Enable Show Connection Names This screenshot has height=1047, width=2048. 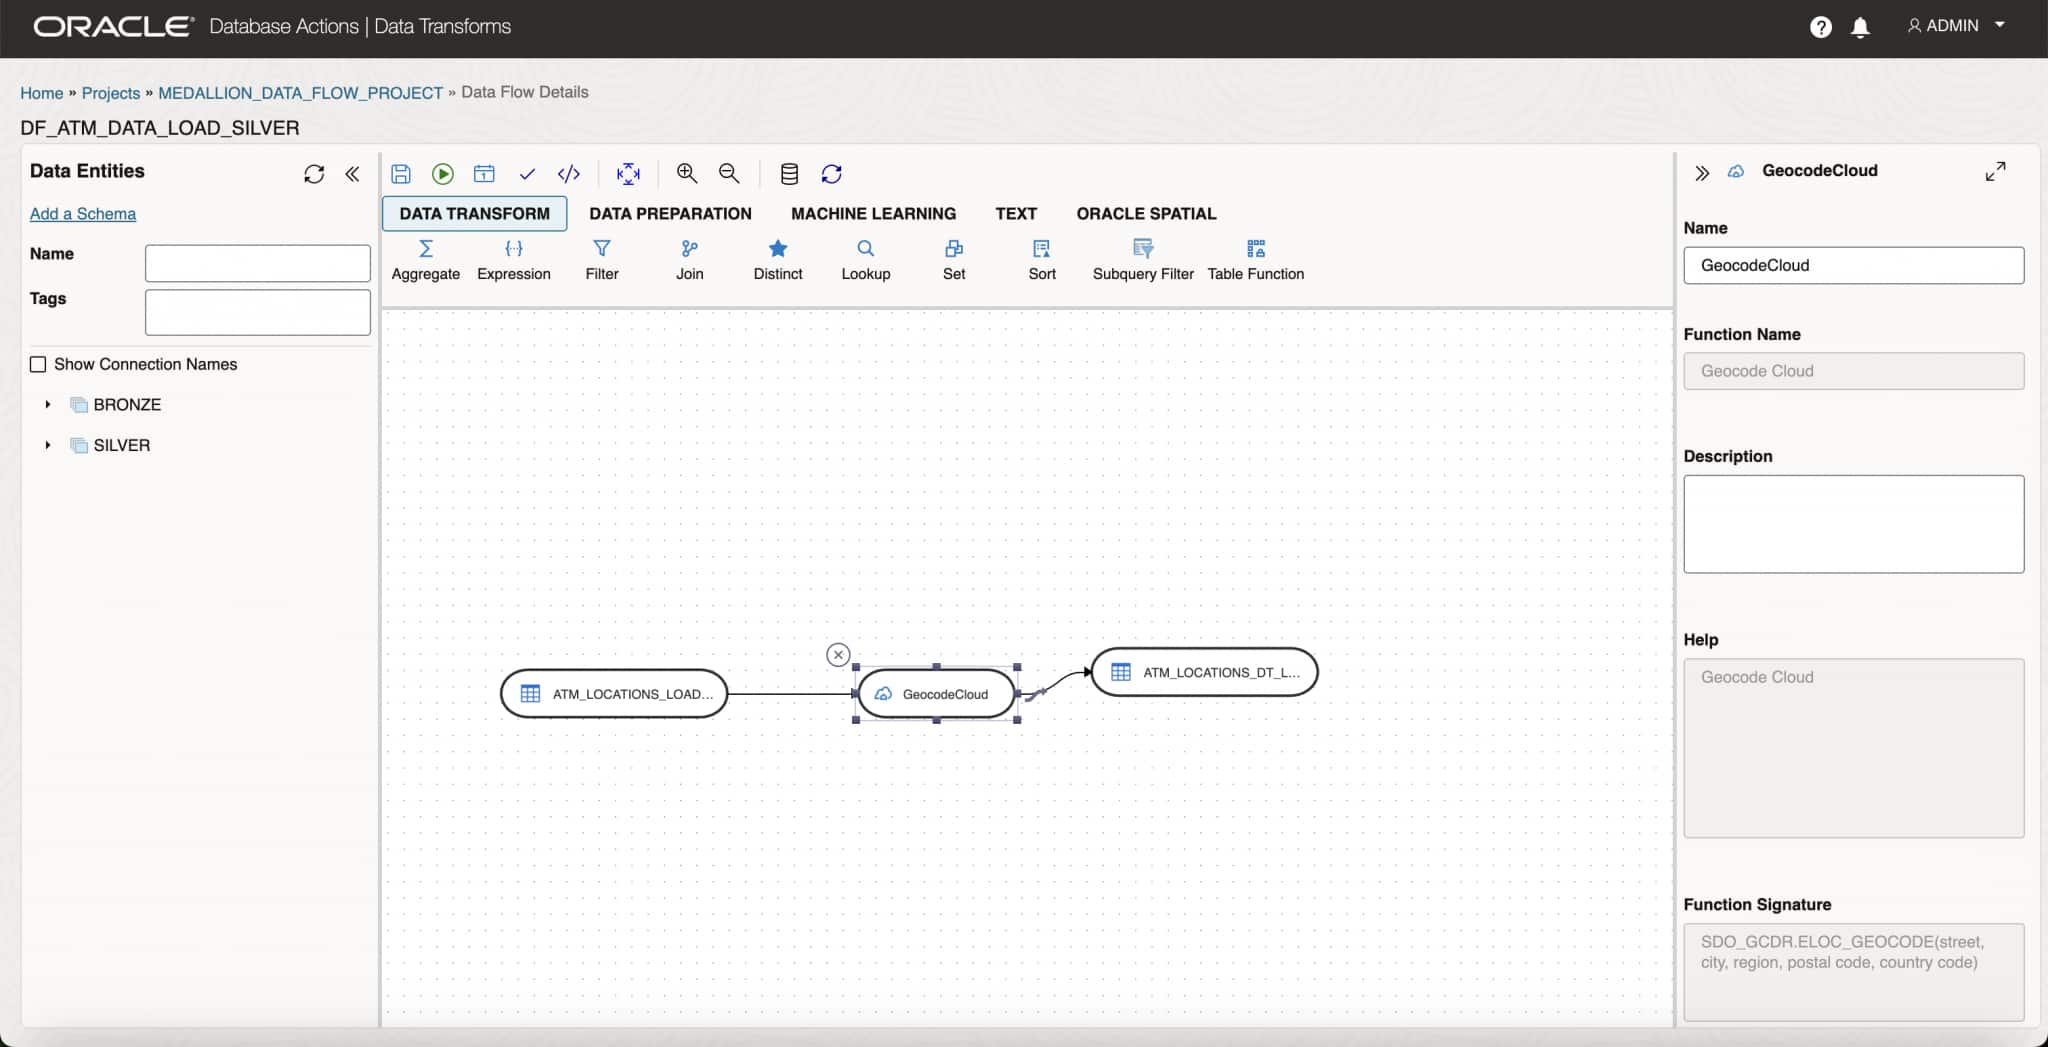coord(38,364)
